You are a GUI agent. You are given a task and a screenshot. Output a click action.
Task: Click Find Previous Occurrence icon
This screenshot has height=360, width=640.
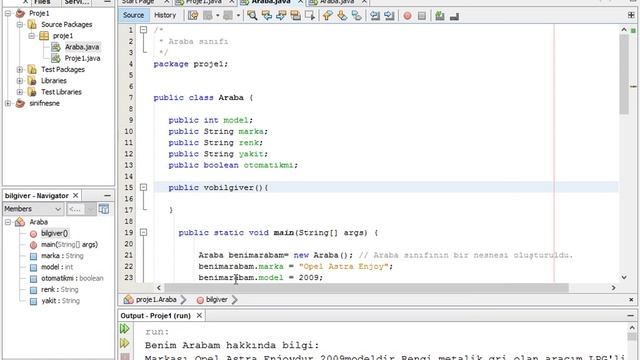267,16
